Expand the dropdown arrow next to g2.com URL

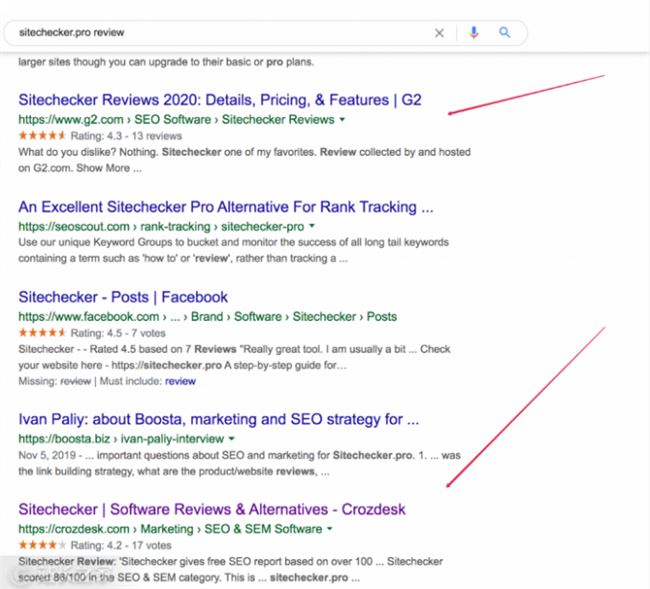click(x=342, y=119)
